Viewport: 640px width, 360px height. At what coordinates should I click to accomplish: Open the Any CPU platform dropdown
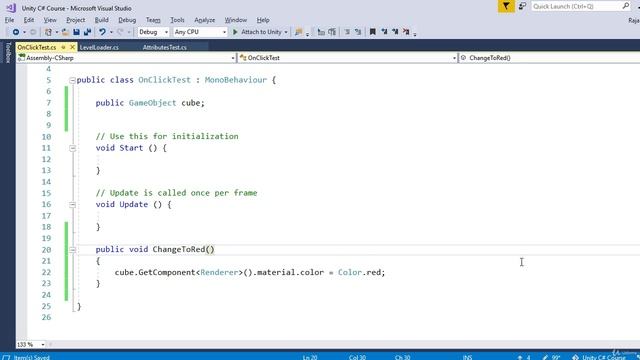(x=200, y=32)
